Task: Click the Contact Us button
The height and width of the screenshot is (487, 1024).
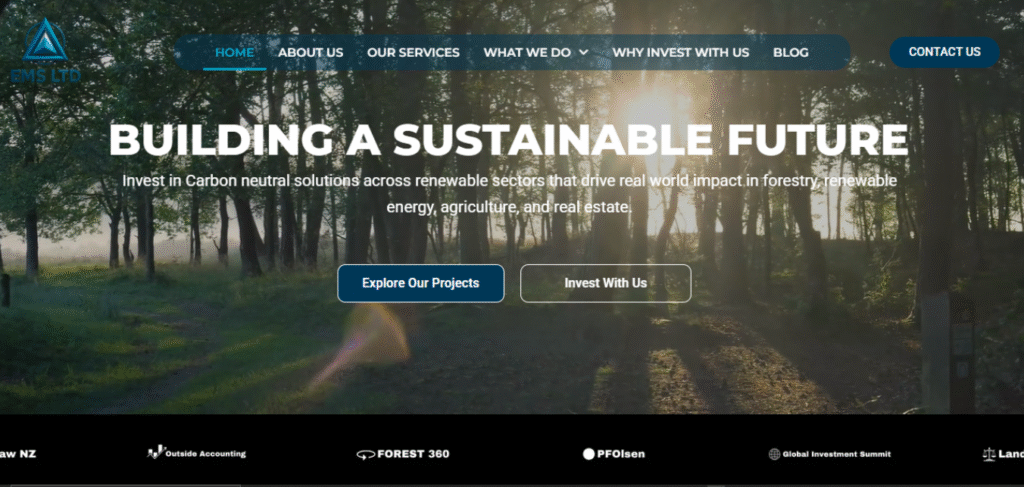Action: [944, 52]
